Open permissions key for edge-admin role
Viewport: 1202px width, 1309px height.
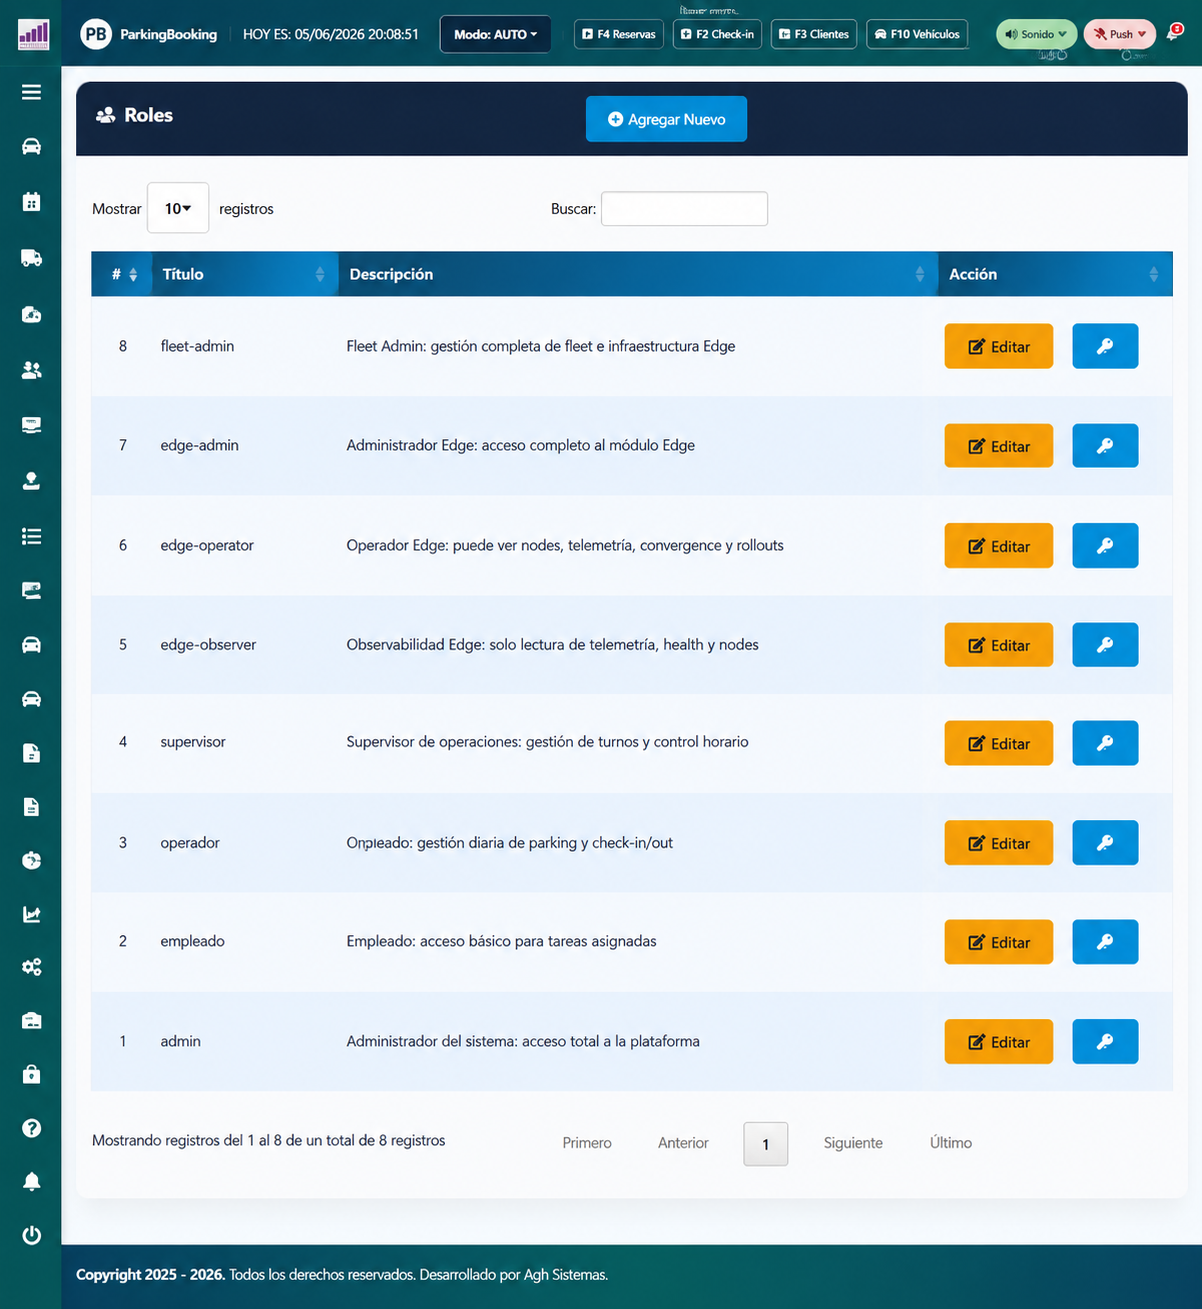pyautogui.click(x=1105, y=445)
